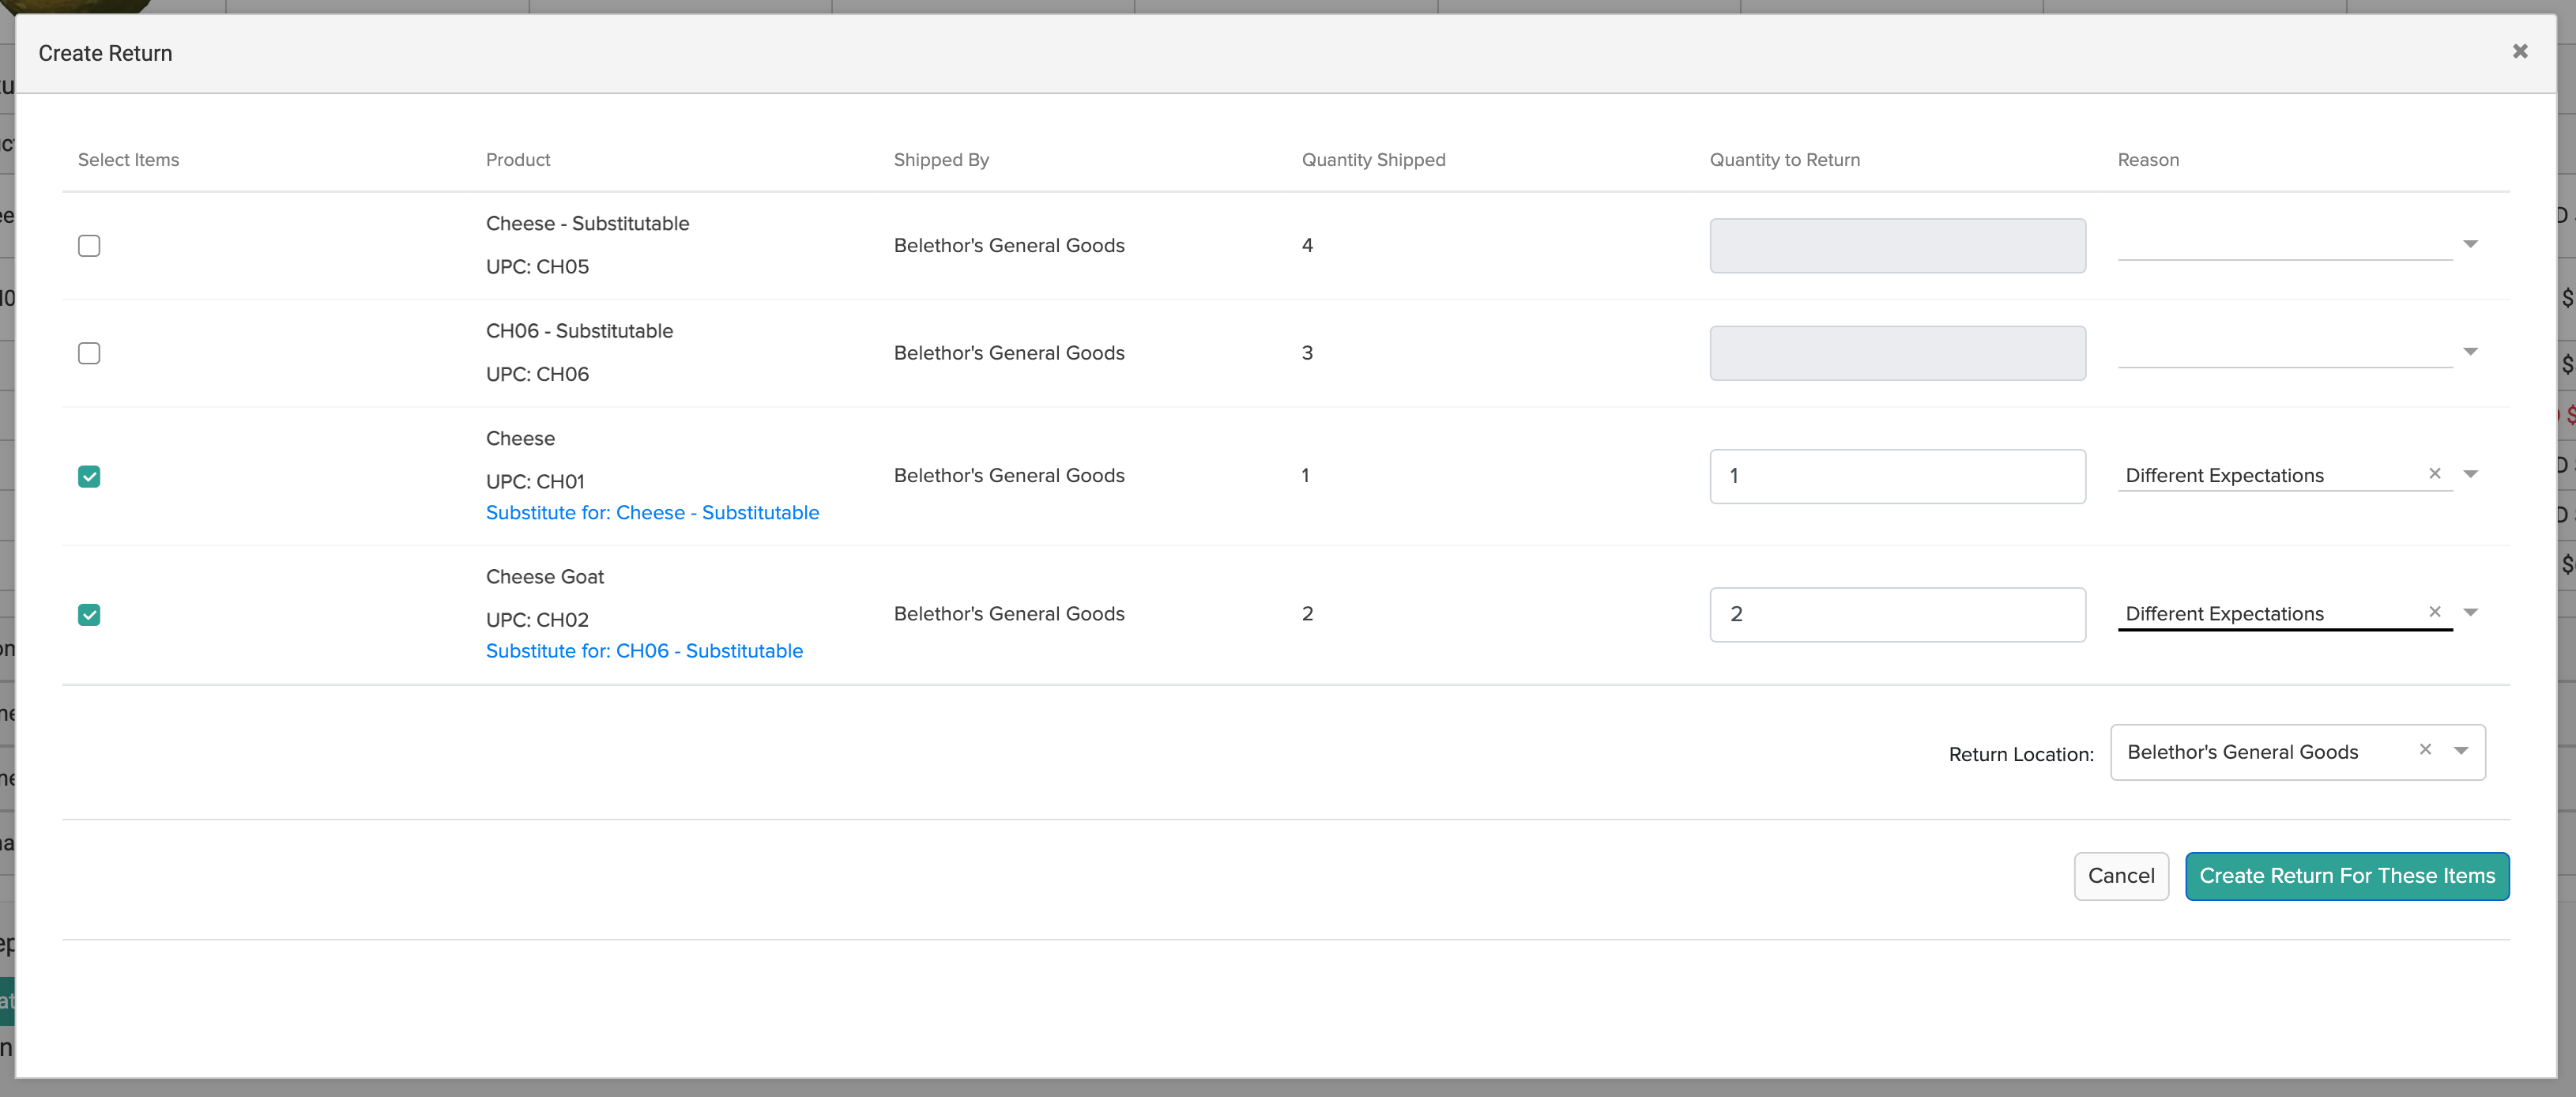Open the reason dropdown arrow for Cheese - Substitutable row
This screenshot has width=2576, height=1097.
[2470, 243]
